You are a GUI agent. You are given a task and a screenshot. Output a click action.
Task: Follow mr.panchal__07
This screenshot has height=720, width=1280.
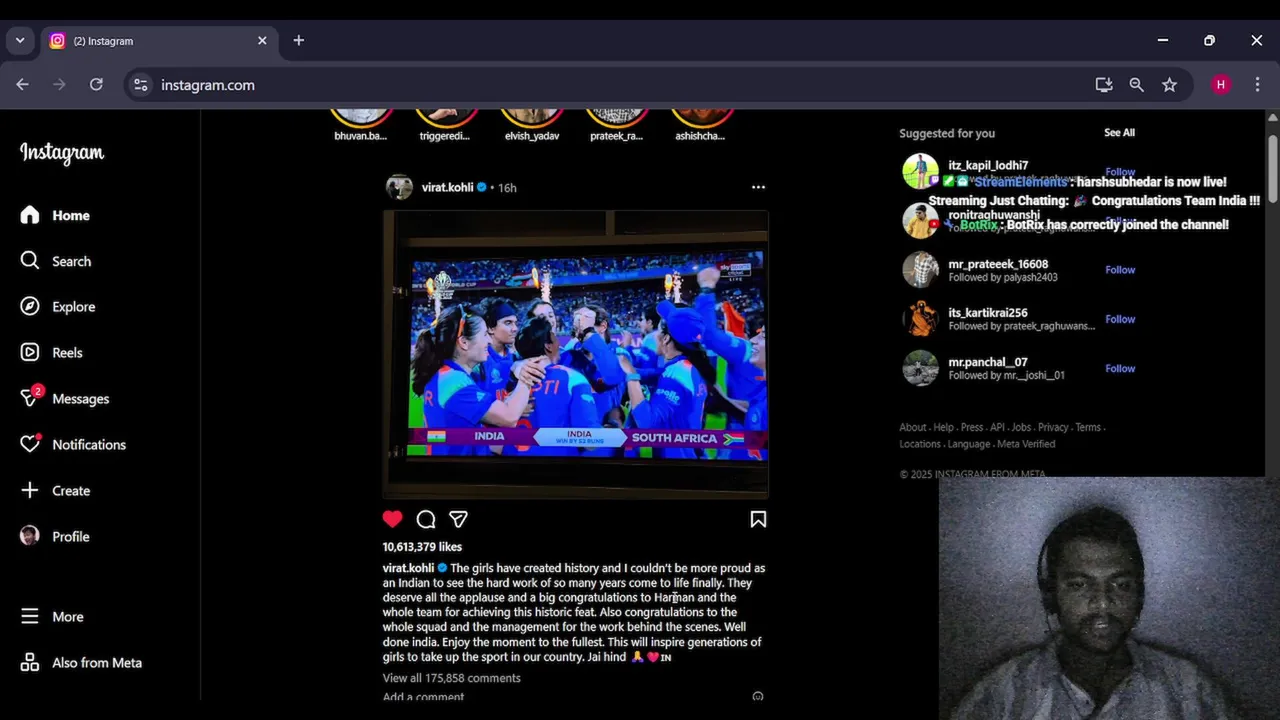[x=1120, y=368]
